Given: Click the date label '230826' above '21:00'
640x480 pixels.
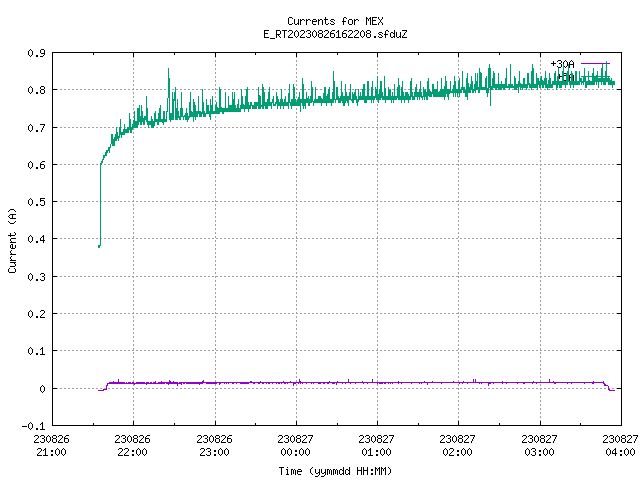Looking at the screenshot, I should pyautogui.click(x=51, y=439).
